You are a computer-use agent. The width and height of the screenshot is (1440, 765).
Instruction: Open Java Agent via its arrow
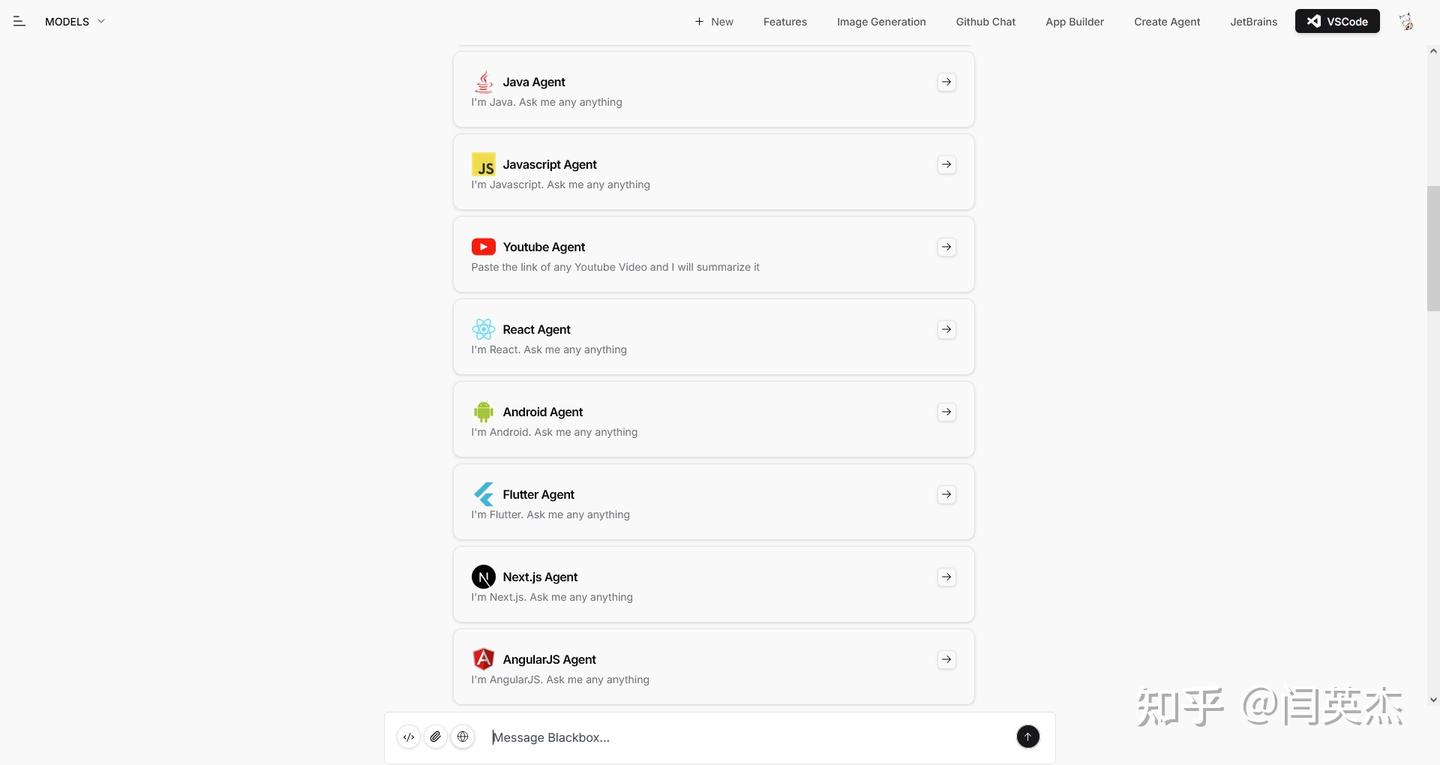click(946, 82)
